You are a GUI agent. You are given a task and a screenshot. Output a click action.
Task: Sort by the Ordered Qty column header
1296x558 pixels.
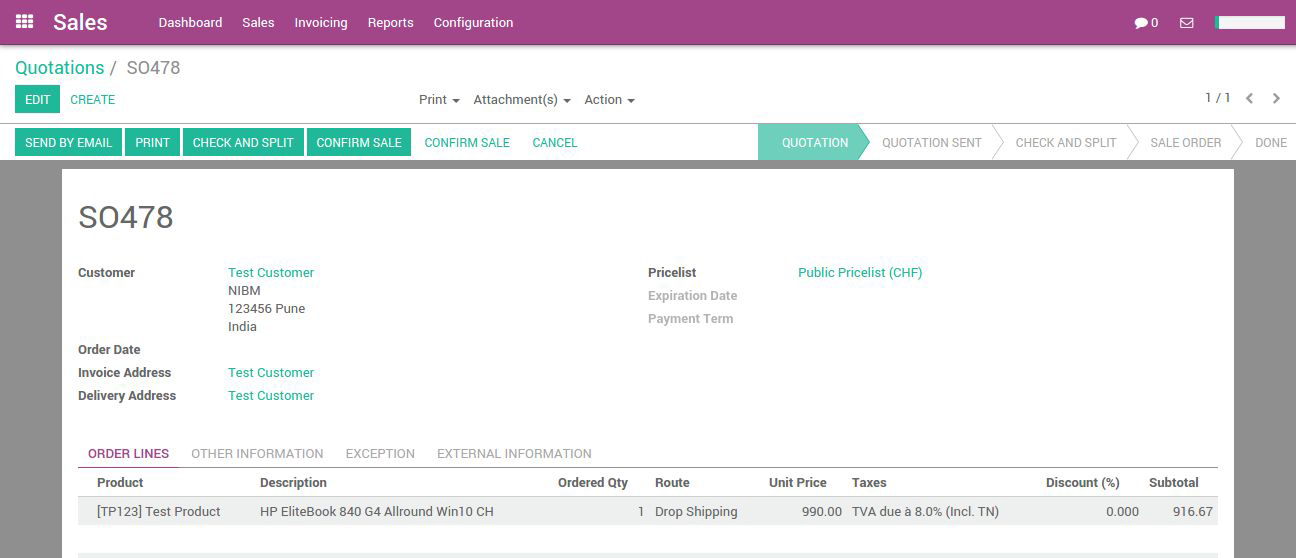tap(593, 482)
